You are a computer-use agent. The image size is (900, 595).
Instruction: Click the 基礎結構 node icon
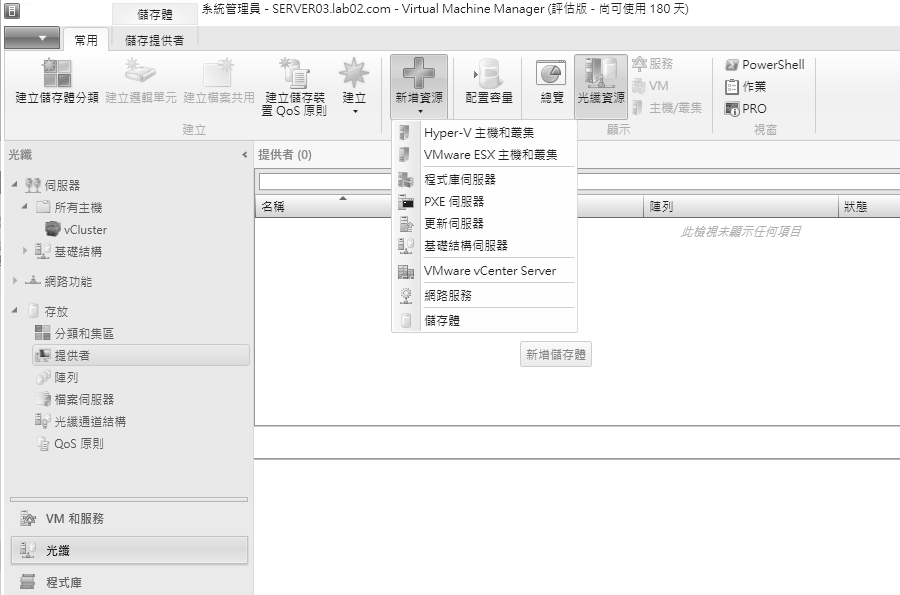pyautogui.click(x=42, y=251)
